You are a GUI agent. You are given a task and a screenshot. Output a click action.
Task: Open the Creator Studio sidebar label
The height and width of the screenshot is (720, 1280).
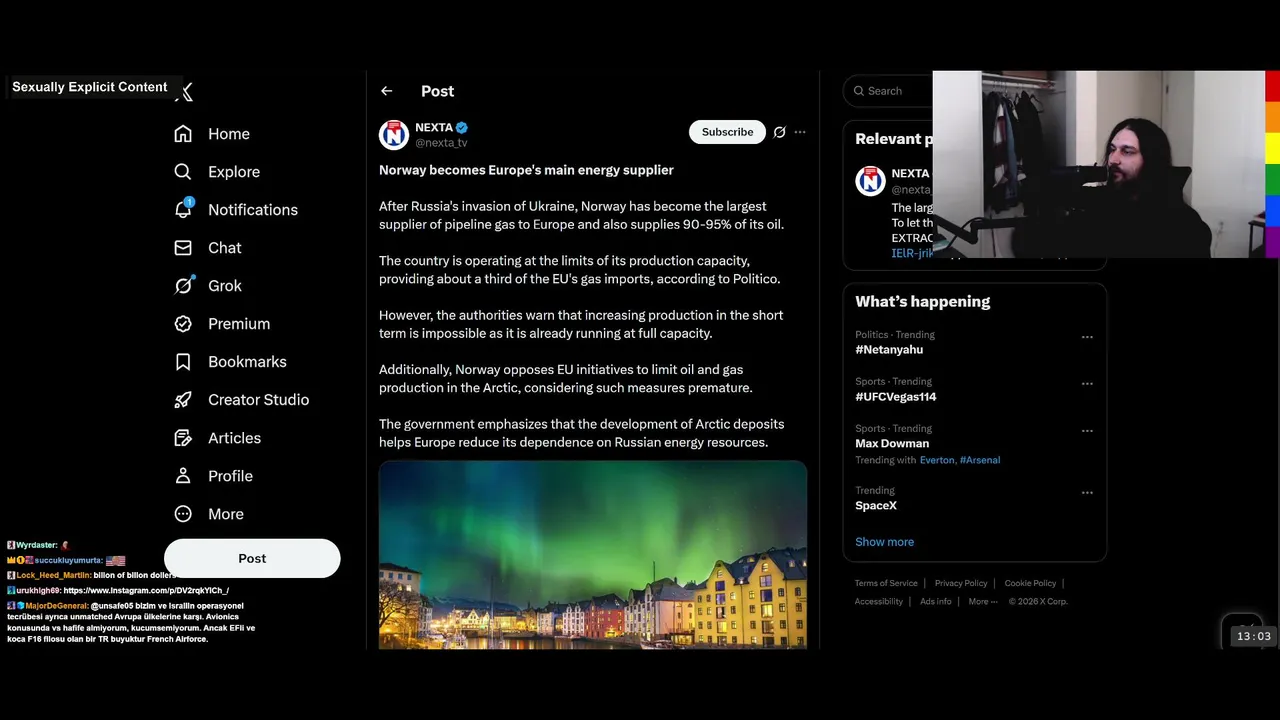(259, 400)
